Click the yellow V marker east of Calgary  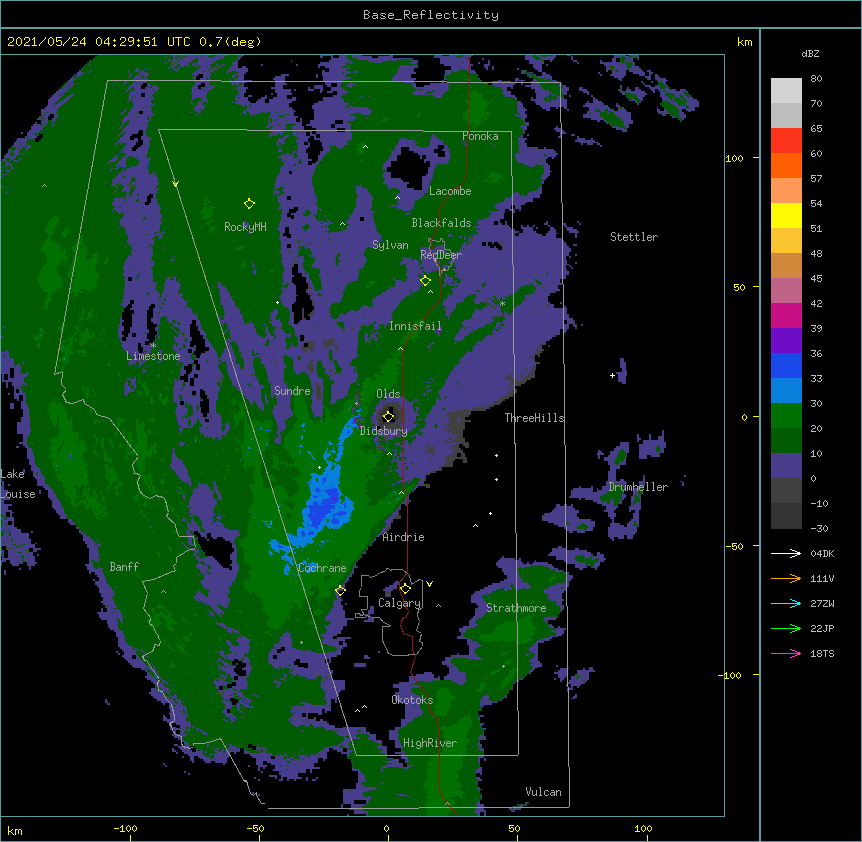click(x=429, y=584)
